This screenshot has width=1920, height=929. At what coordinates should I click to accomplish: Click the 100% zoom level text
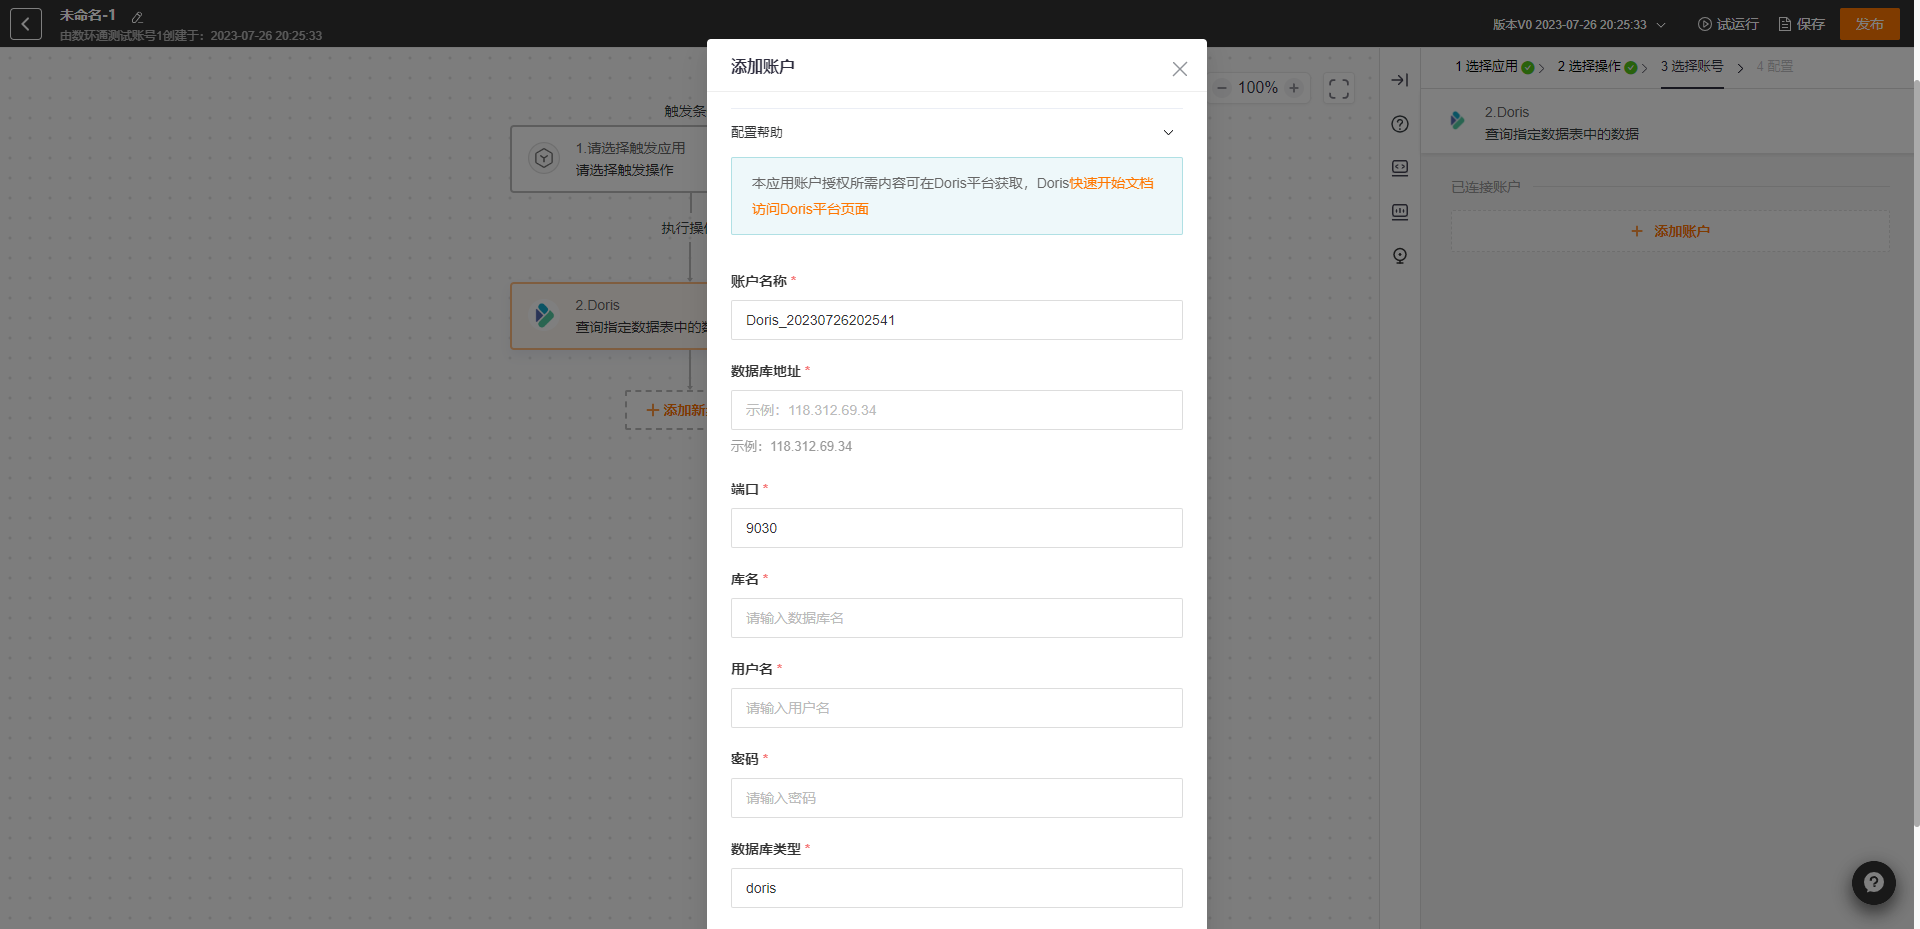point(1258,88)
